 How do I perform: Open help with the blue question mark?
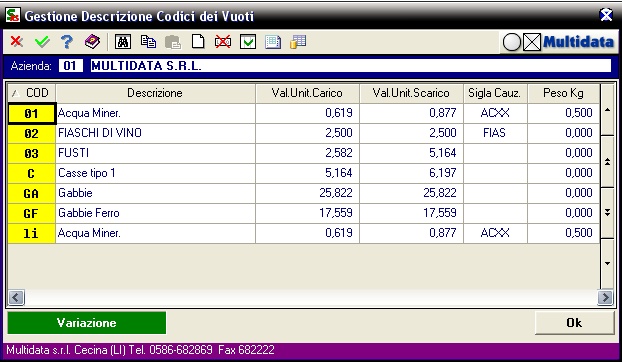coord(67,41)
